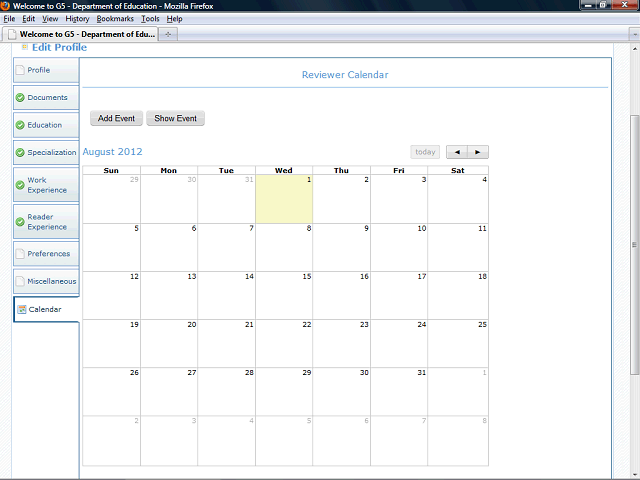Image resolution: width=640 pixels, height=480 pixels.
Task: Select August 11 day cell
Action: click(x=458, y=247)
